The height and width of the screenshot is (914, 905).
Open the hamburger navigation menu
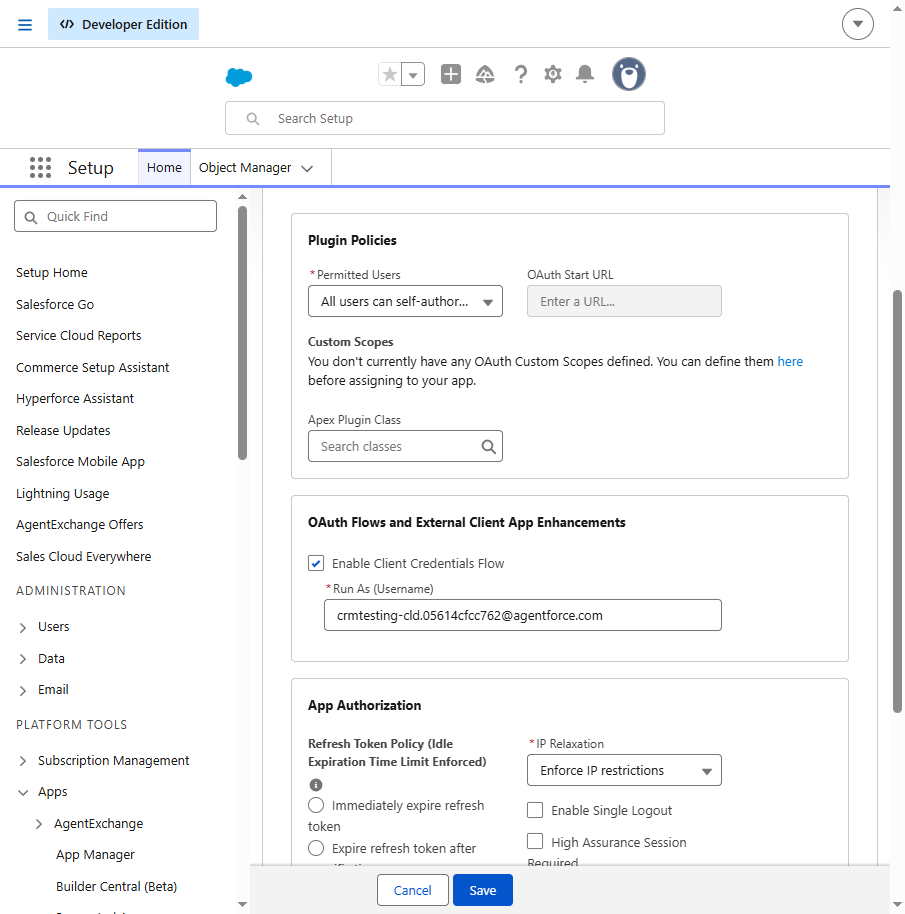point(24,24)
